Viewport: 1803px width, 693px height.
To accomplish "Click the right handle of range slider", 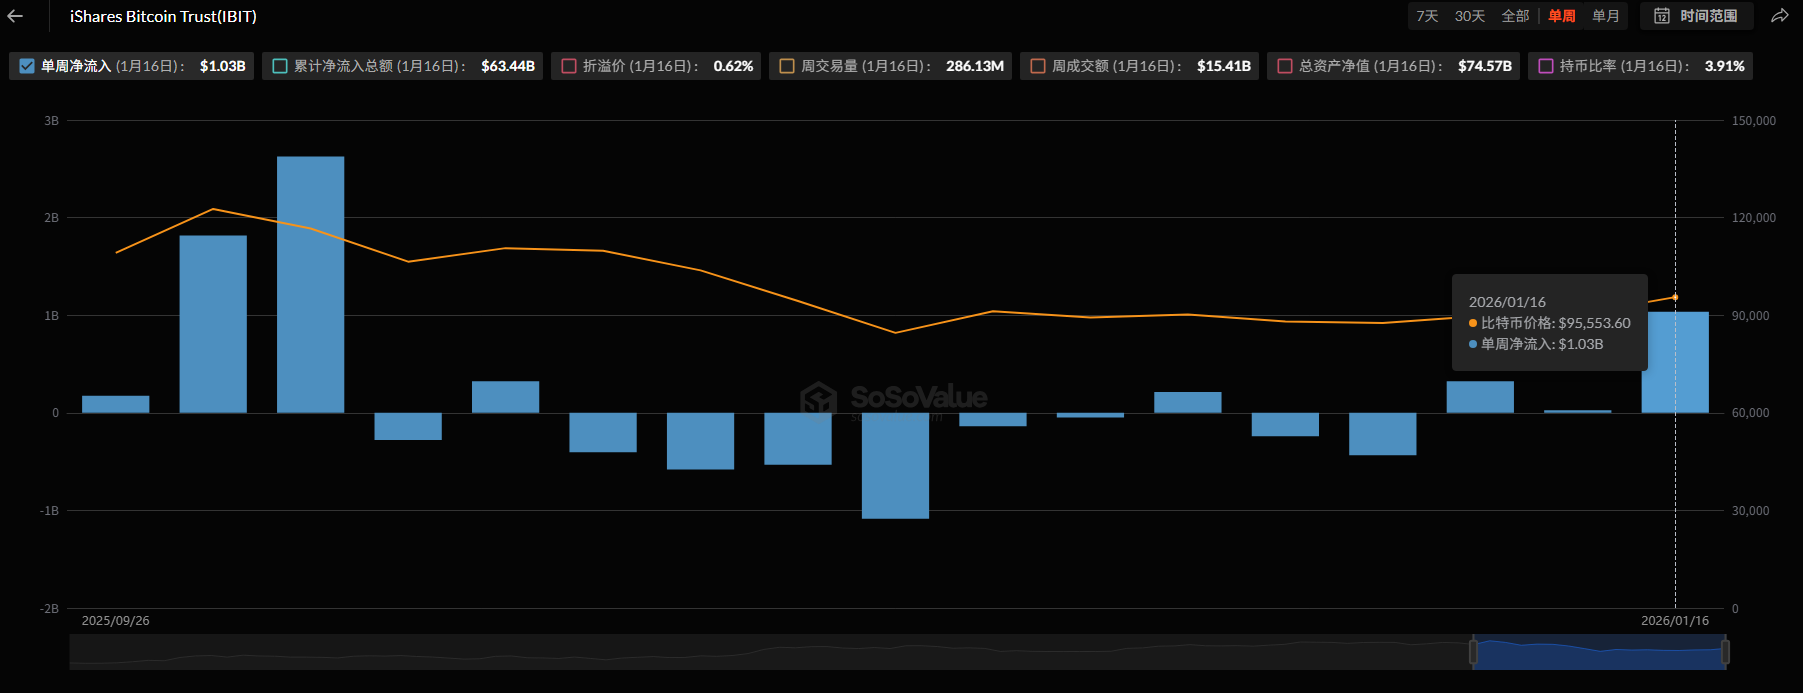I will point(1725,652).
